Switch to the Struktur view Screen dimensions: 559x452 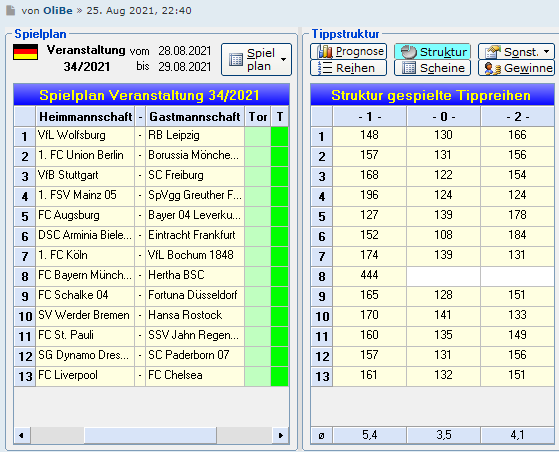click(432, 52)
